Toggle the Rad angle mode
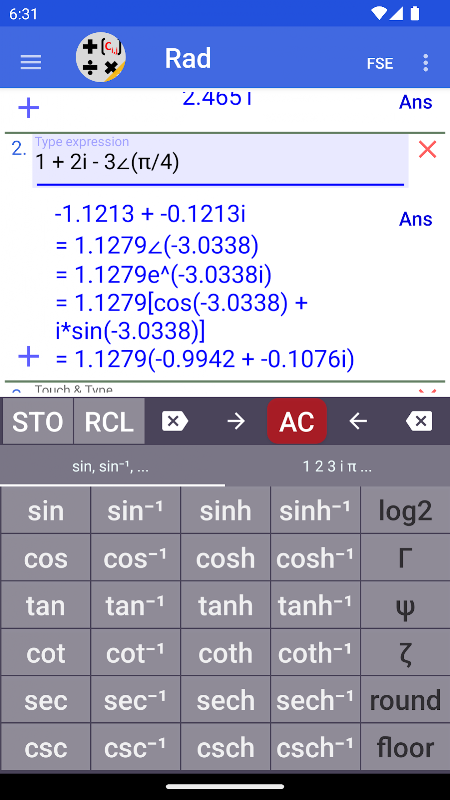This screenshot has width=450, height=800. click(x=188, y=59)
